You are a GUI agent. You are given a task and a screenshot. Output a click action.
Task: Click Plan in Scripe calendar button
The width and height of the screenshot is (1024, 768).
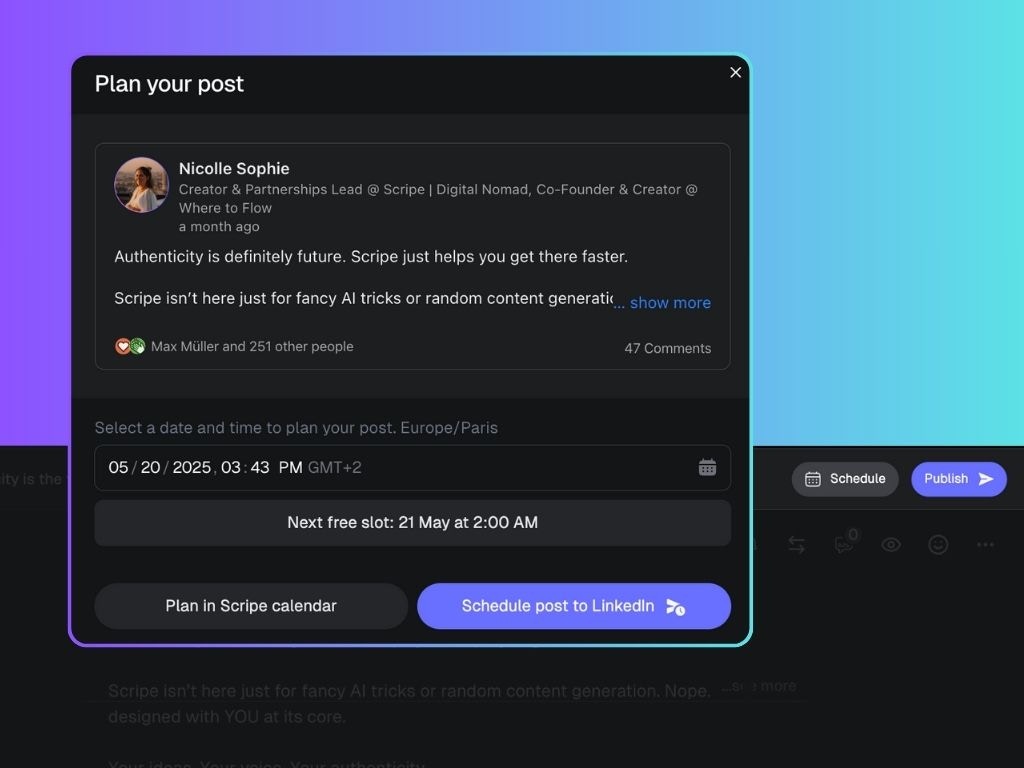coord(251,606)
